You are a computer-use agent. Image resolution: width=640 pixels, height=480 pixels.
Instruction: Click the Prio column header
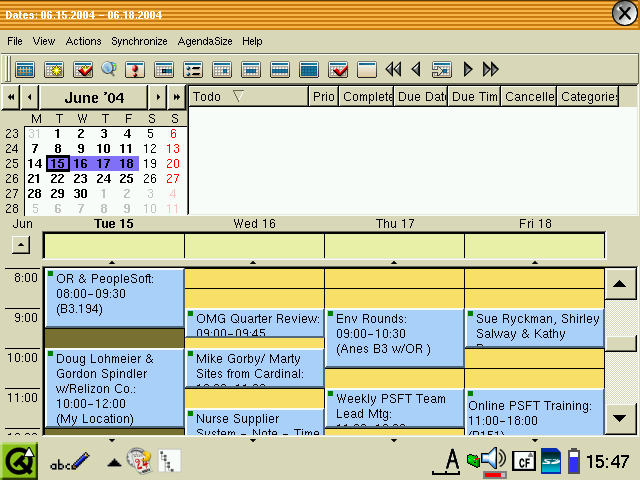[324, 96]
